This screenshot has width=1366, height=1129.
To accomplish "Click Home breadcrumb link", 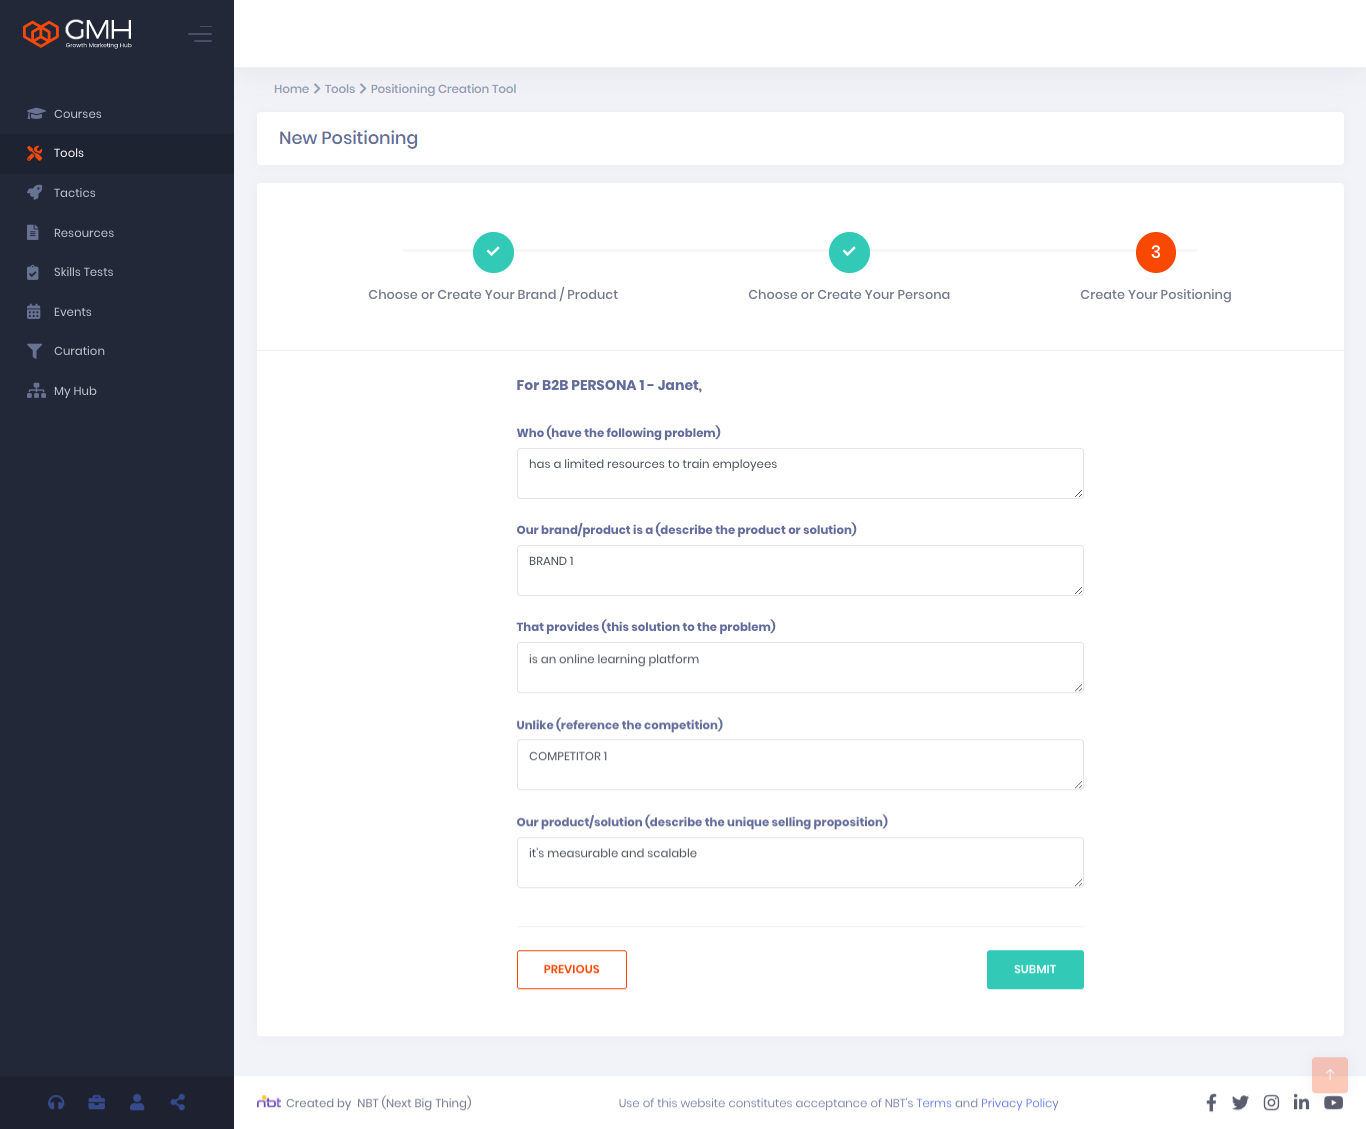I will pyautogui.click(x=291, y=89).
